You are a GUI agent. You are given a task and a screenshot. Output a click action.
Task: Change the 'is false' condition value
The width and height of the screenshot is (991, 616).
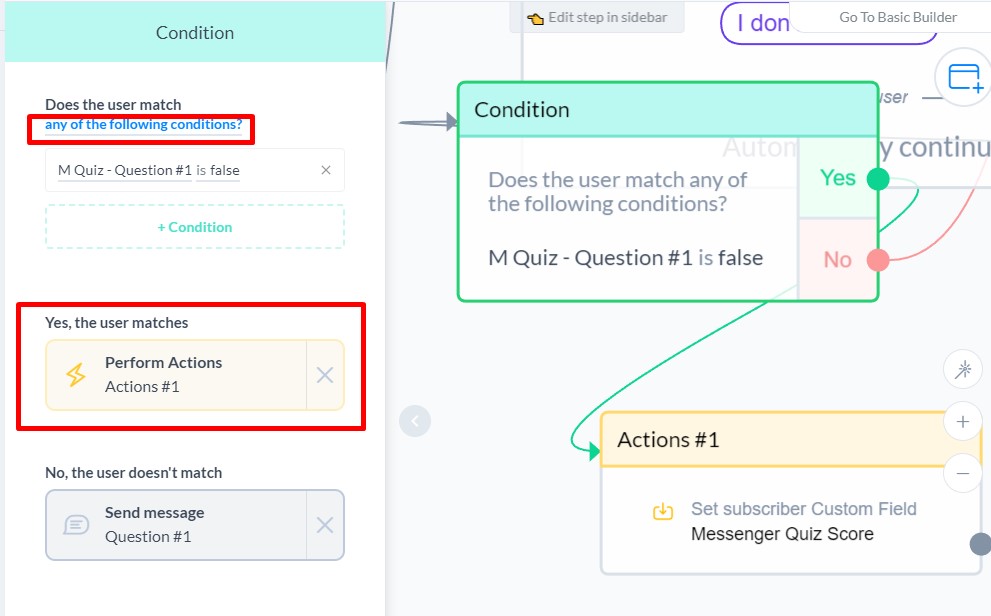[x=218, y=170]
